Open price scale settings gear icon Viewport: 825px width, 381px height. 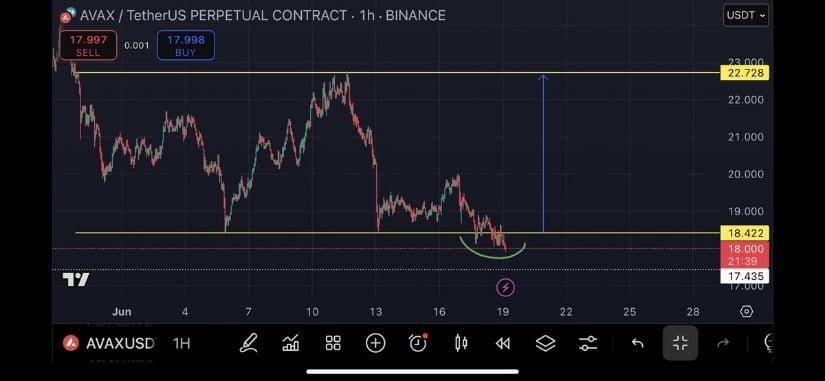(x=746, y=312)
